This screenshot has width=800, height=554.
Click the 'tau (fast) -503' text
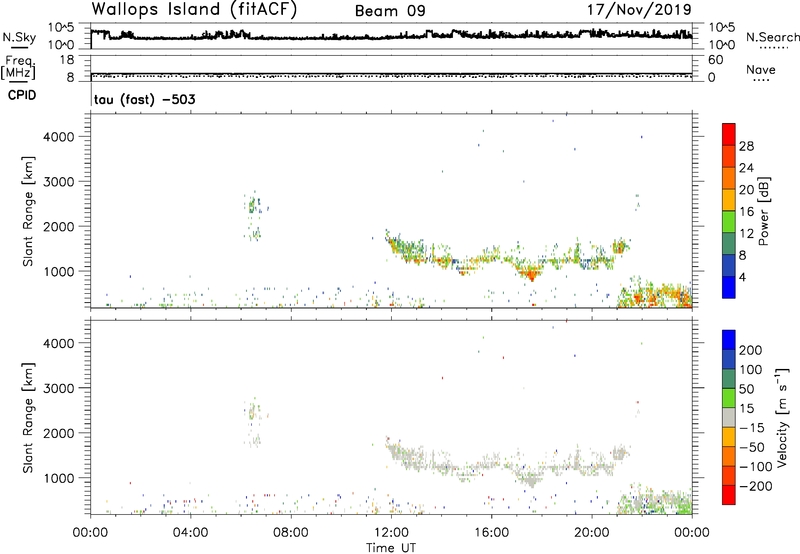[144, 99]
